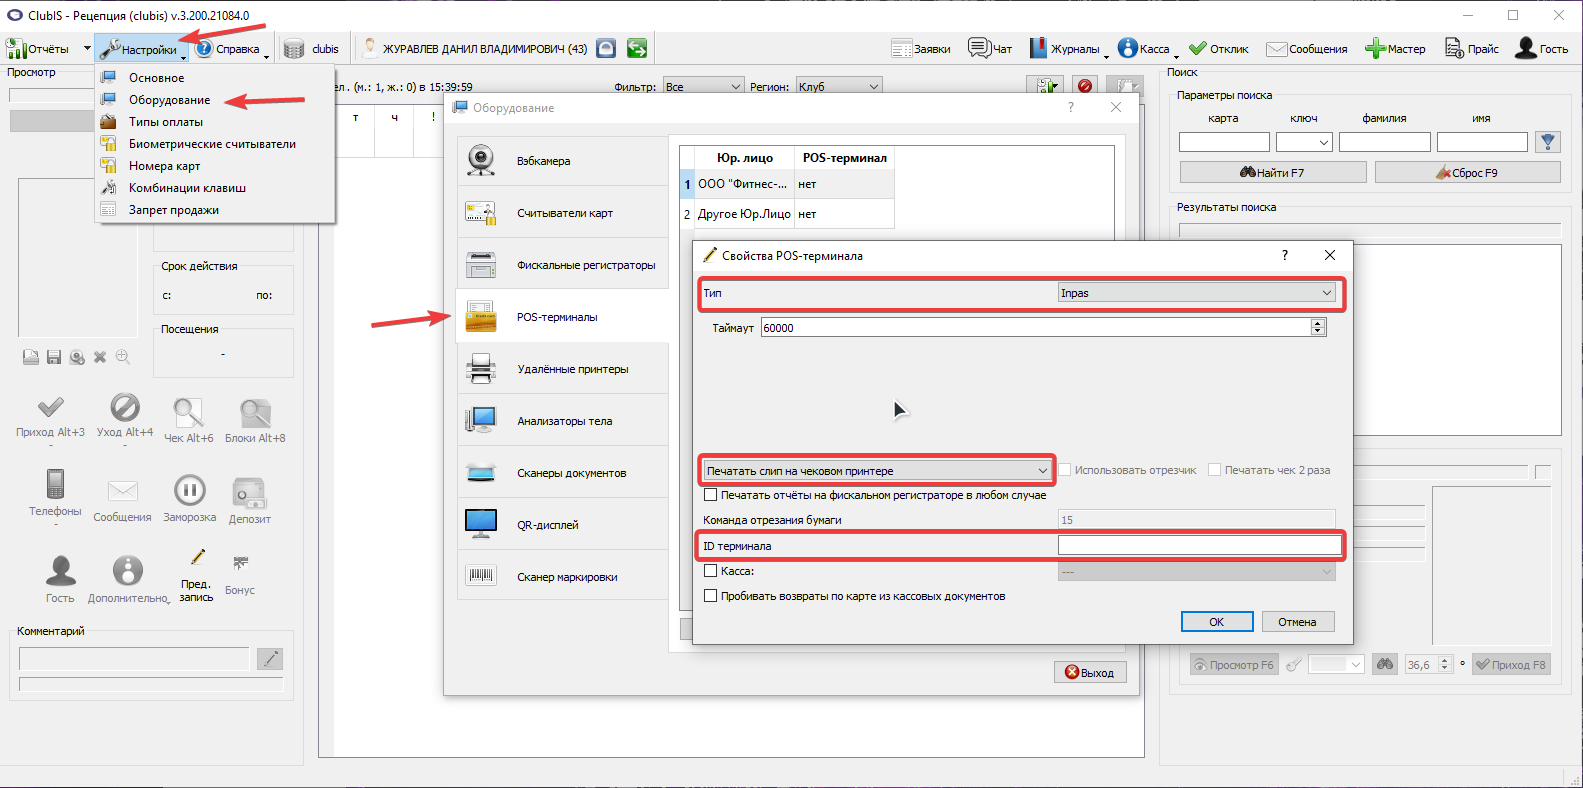Open the slip printing mode dropdown

pos(877,471)
